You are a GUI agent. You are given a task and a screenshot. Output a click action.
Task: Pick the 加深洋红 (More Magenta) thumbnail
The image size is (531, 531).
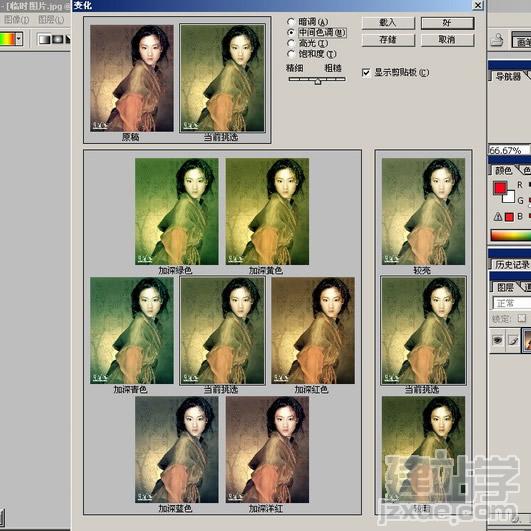click(267, 449)
